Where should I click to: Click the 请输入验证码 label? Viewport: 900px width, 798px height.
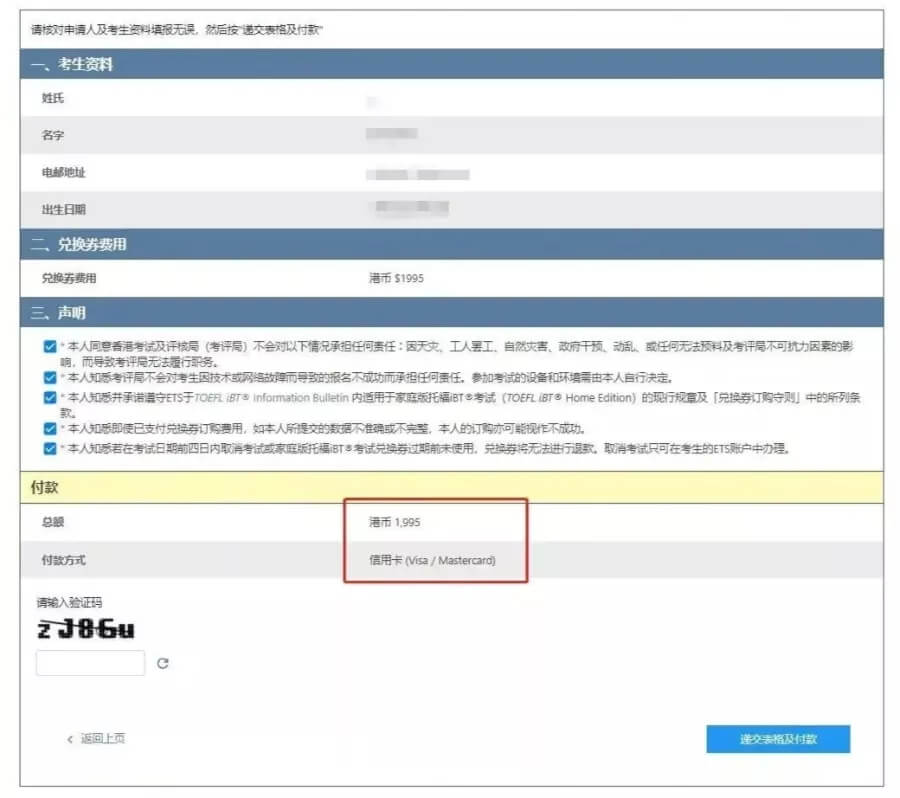tap(69, 603)
